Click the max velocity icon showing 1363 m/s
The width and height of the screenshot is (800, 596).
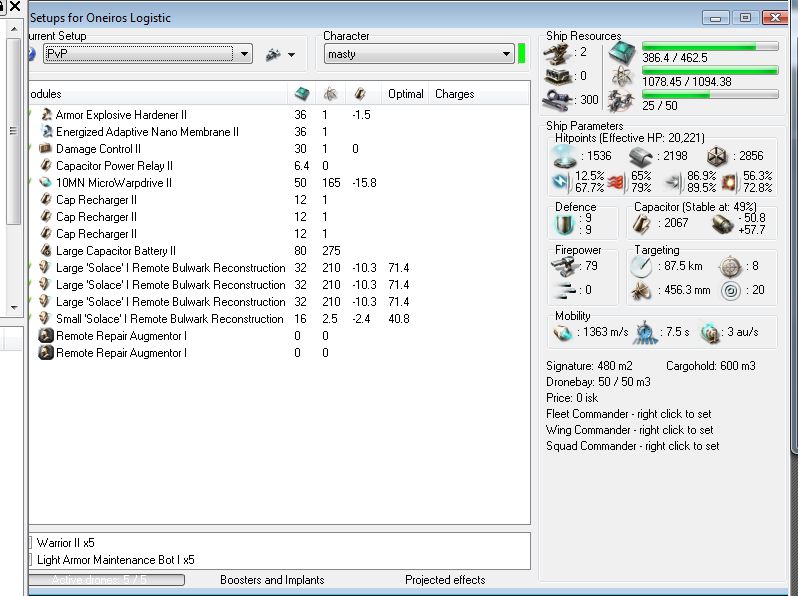tap(563, 333)
